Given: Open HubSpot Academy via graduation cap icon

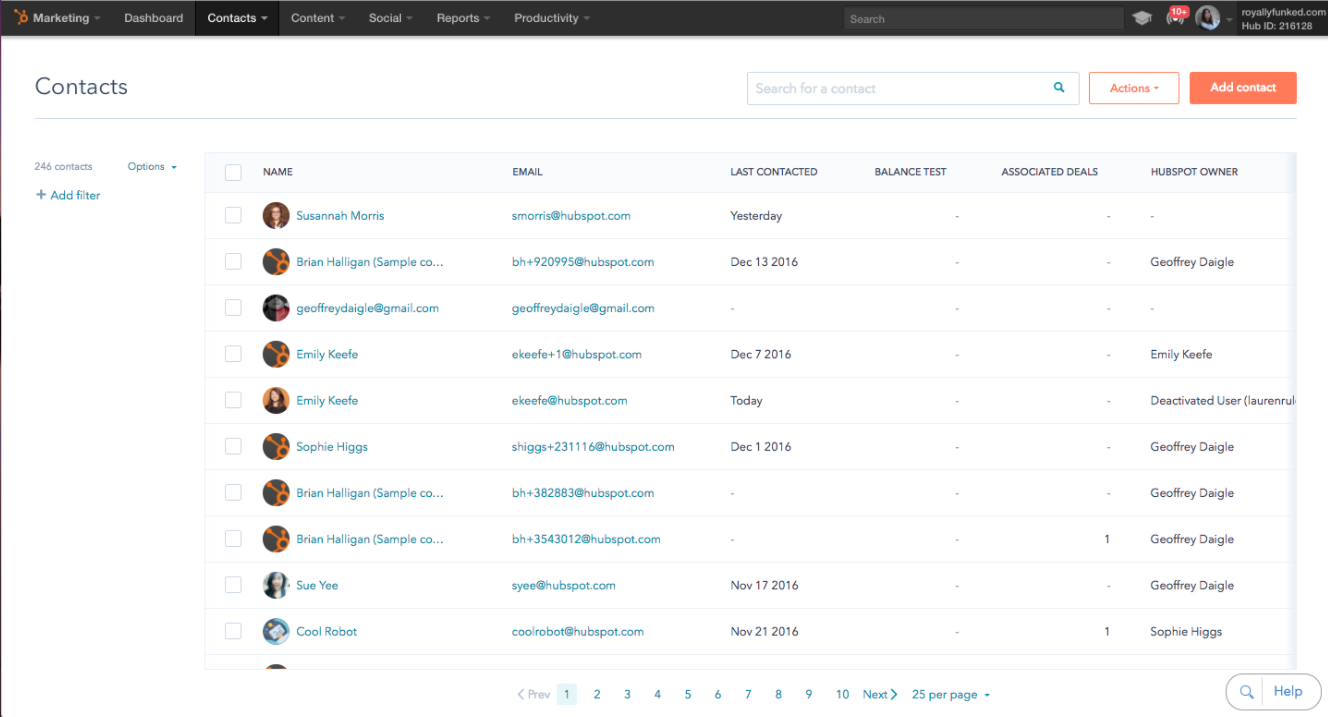Looking at the screenshot, I should (x=1141, y=17).
